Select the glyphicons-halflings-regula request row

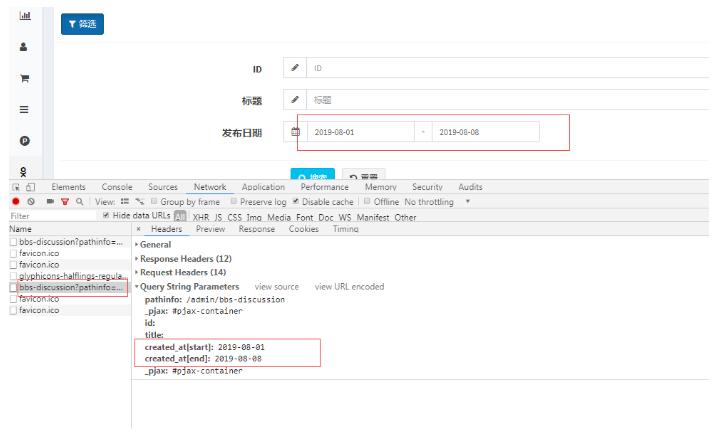pos(70,276)
